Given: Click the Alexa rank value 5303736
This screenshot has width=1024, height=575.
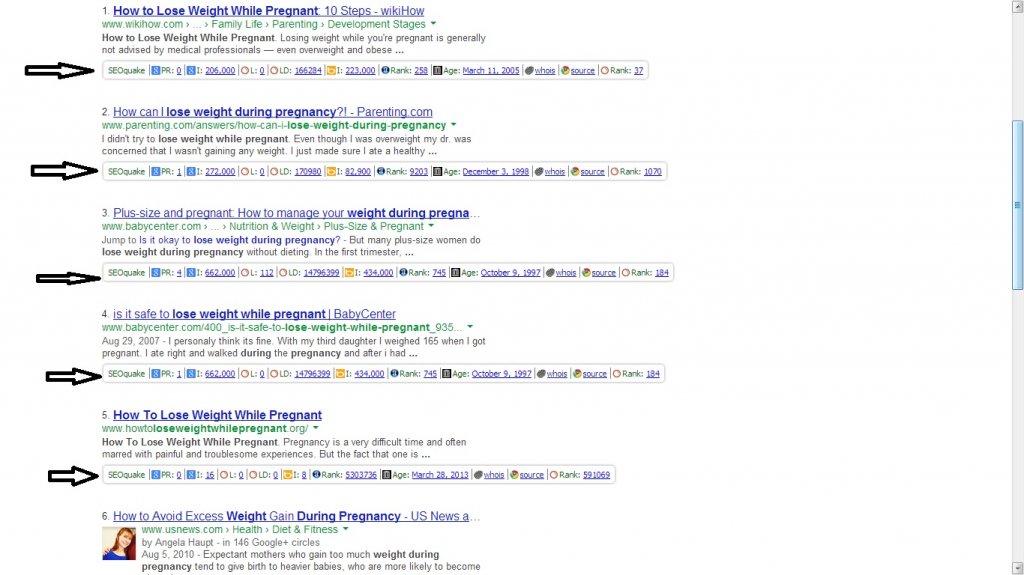Looking at the screenshot, I should pyautogui.click(x=361, y=475).
